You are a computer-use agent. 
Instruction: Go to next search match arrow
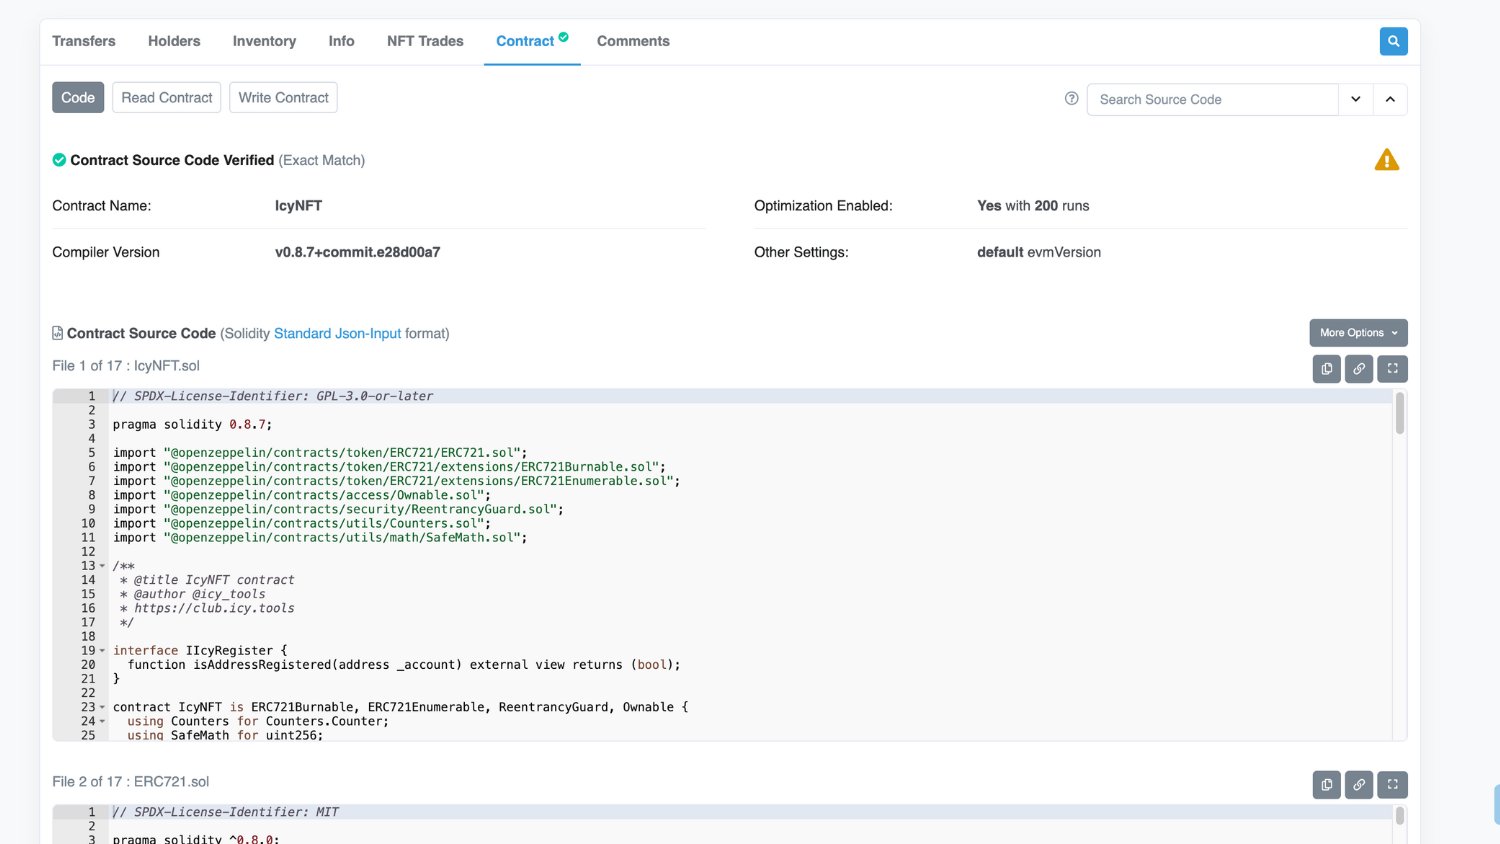tap(1356, 99)
